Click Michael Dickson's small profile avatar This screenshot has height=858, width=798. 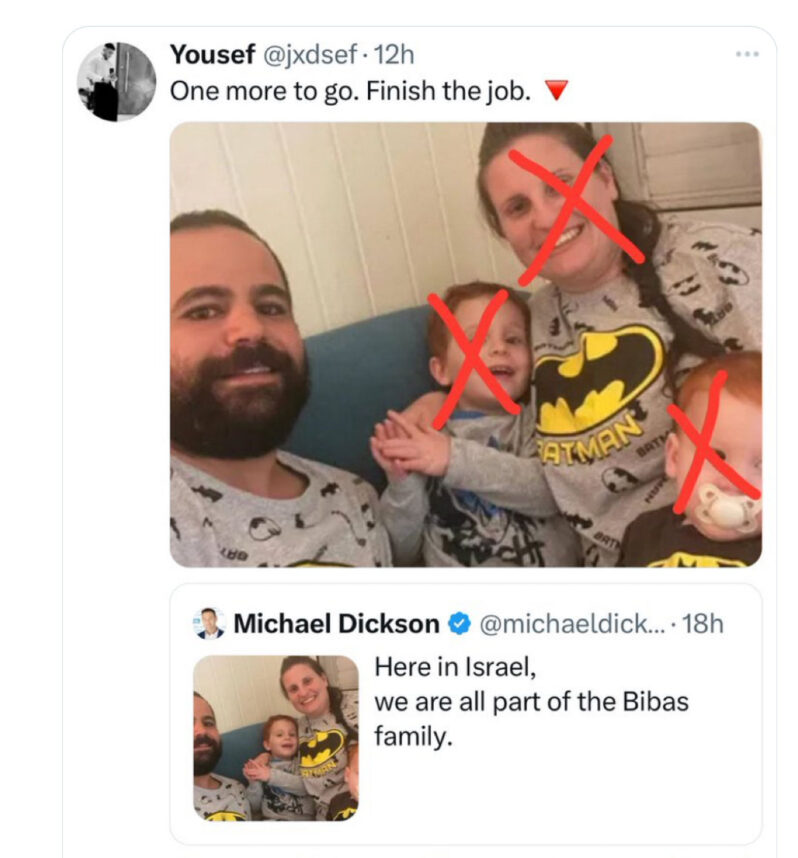point(209,624)
